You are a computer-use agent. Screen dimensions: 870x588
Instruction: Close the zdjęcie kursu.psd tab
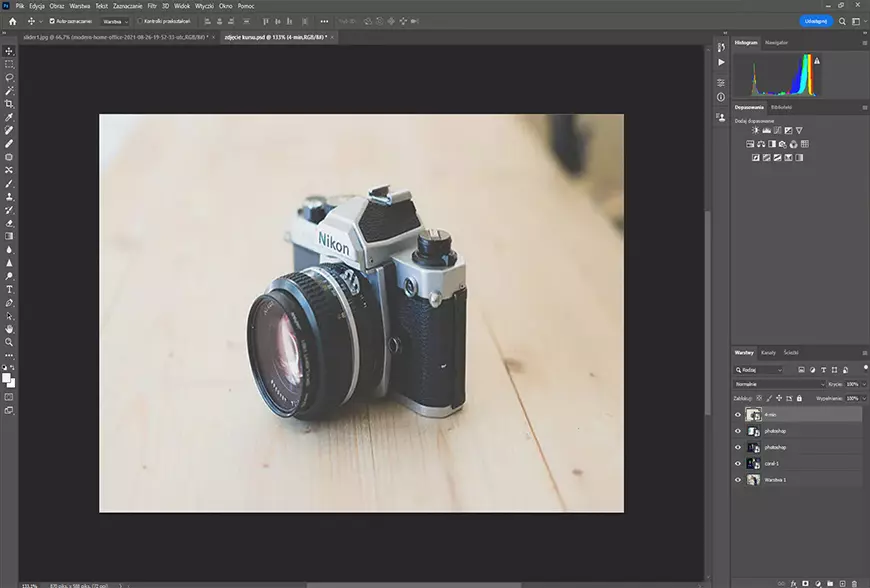332,37
